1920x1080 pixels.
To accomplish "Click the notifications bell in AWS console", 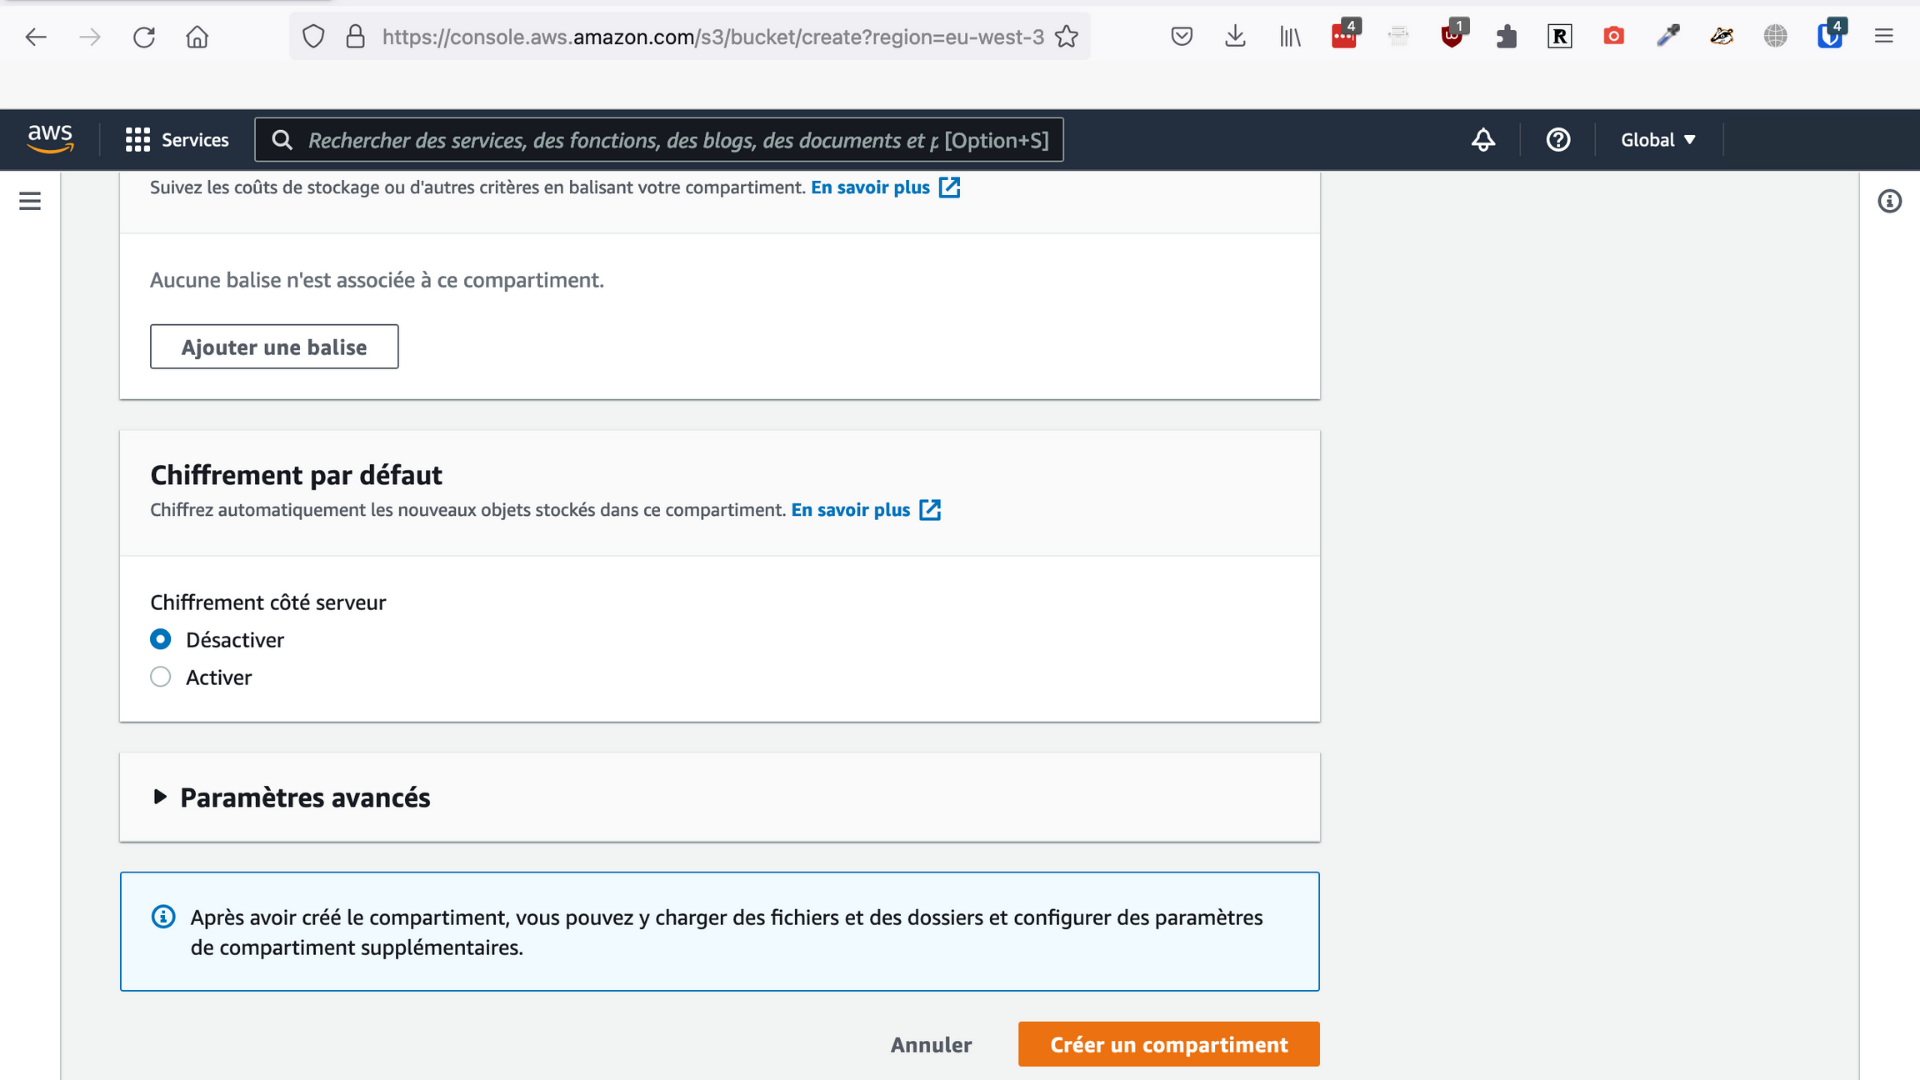I will coord(1483,140).
